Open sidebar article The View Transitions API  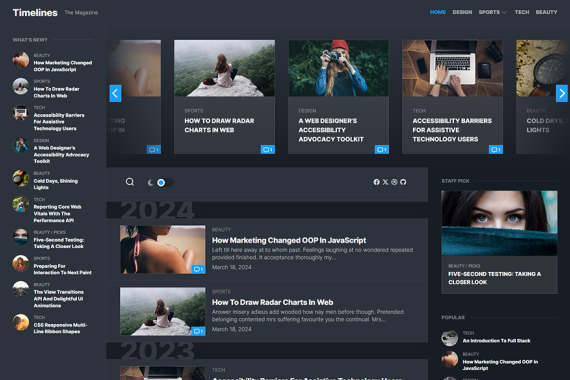coord(59,299)
